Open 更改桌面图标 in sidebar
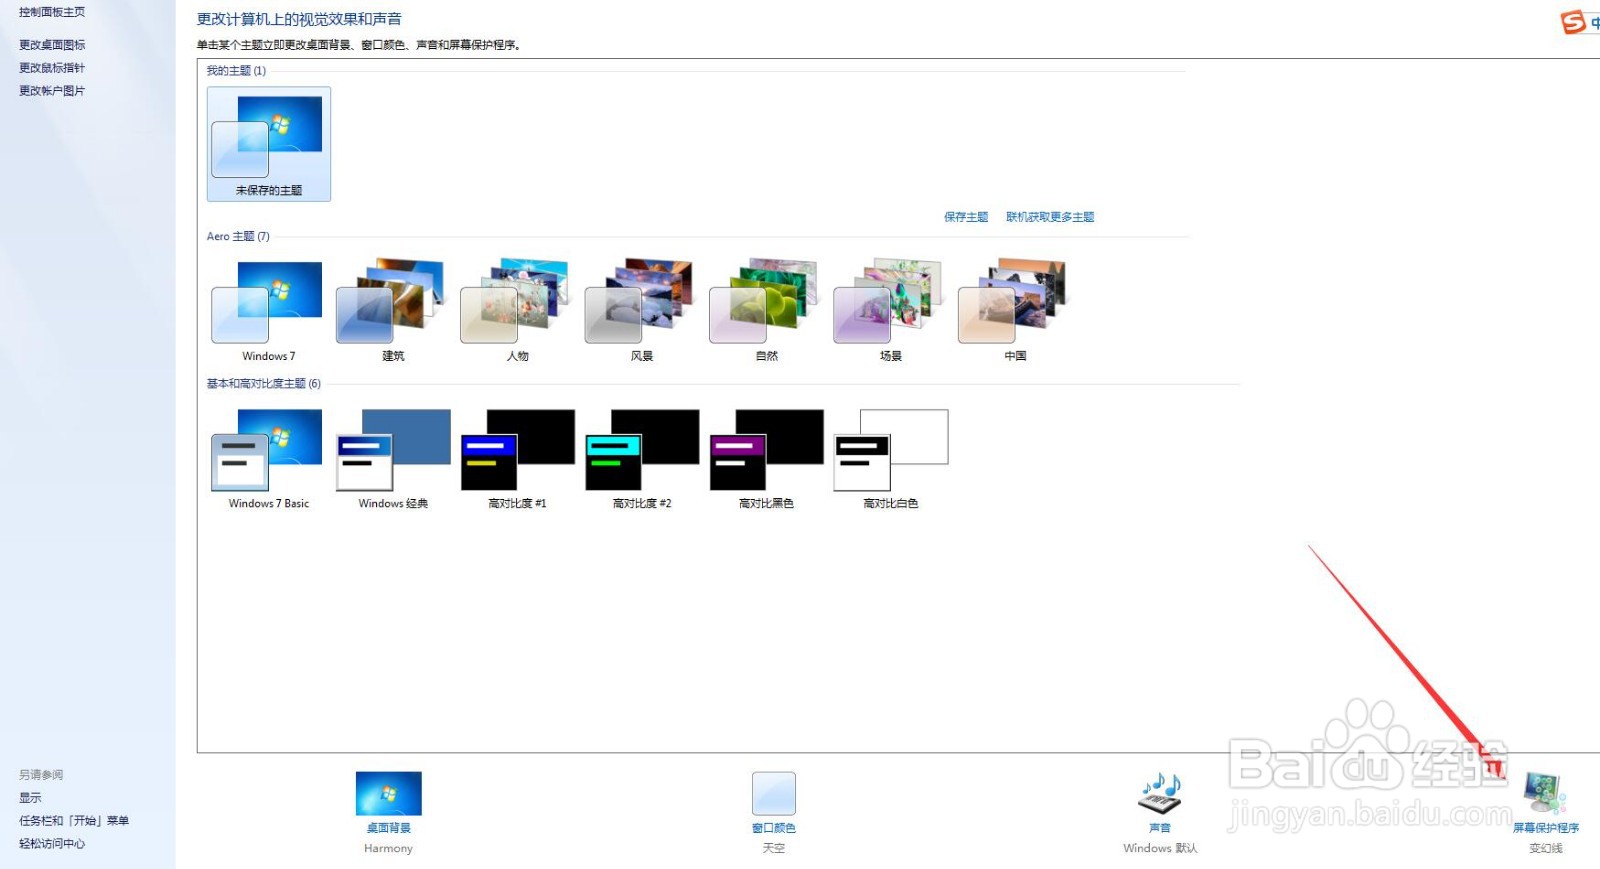Viewport: 1600px width, 869px height. pyautogui.click(x=52, y=45)
